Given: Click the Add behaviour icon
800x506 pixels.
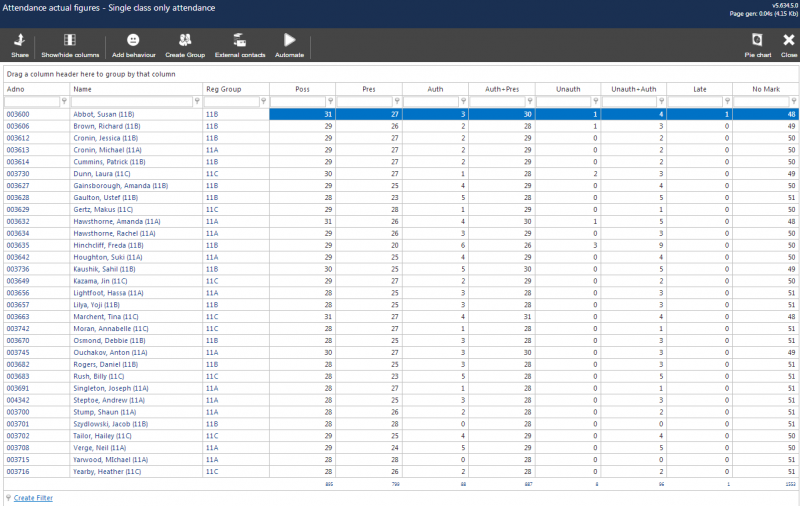Looking at the screenshot, I should (133, 40).
